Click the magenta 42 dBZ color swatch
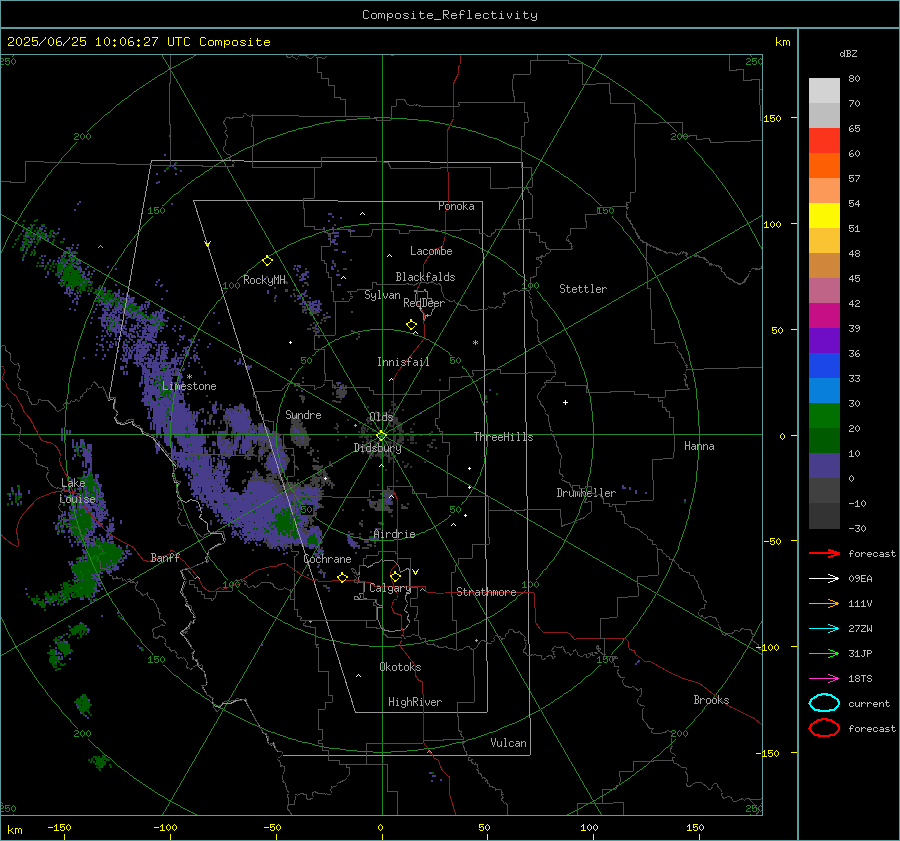The image size is (900, 841). (x=824, y=315)
